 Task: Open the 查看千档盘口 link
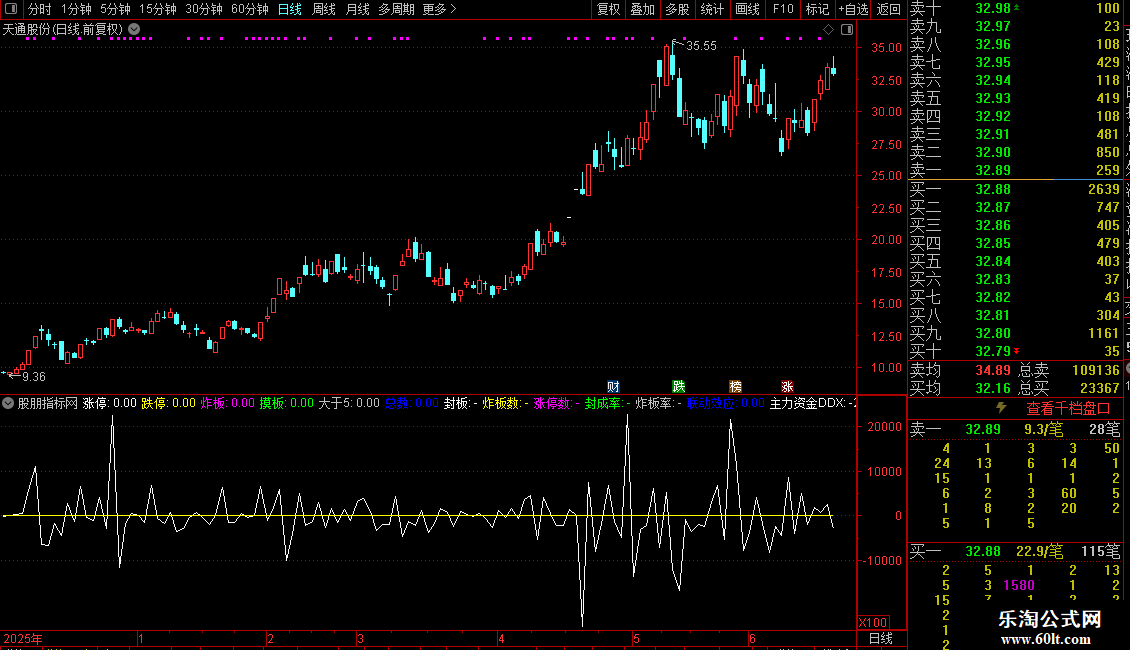pos(1068,408)
